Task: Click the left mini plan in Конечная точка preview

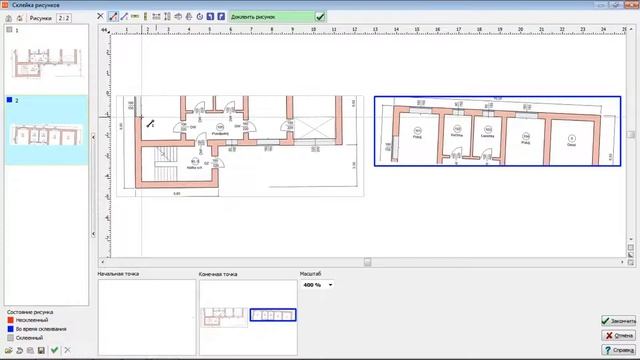Action: click(x=225, y=317)
